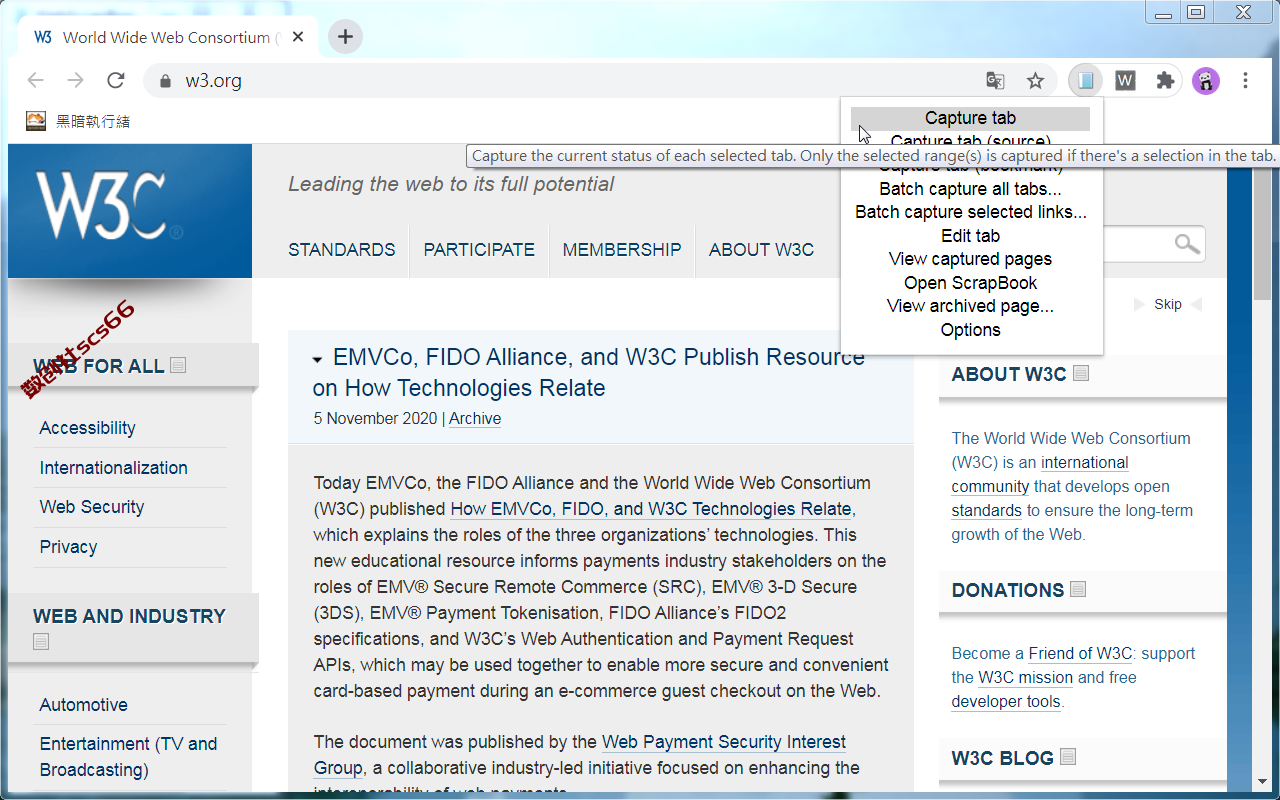Click the translate page icon
This screenshot has width=1280, height=800.
click(995, 81)
